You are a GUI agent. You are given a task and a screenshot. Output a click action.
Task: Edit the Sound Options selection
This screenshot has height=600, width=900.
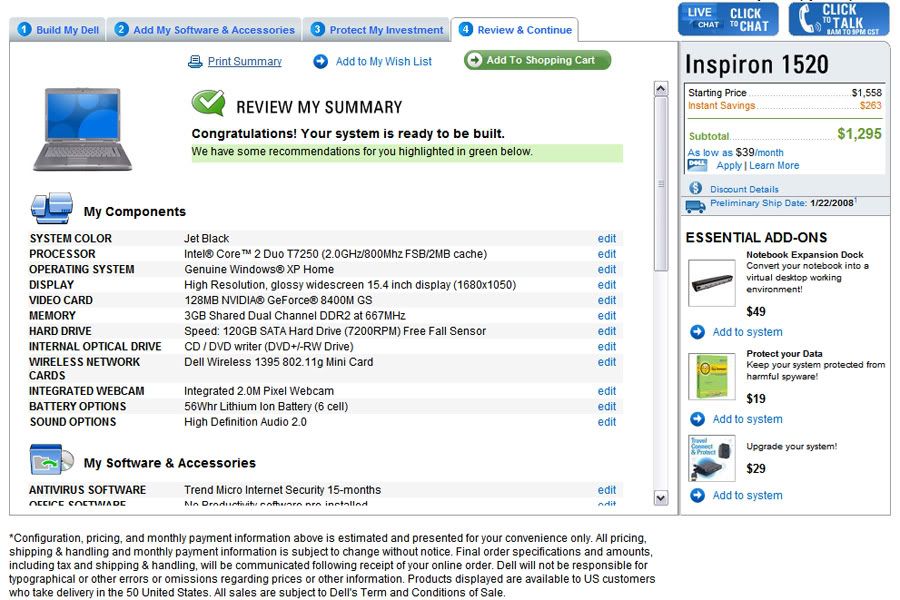tap(607, 422)
